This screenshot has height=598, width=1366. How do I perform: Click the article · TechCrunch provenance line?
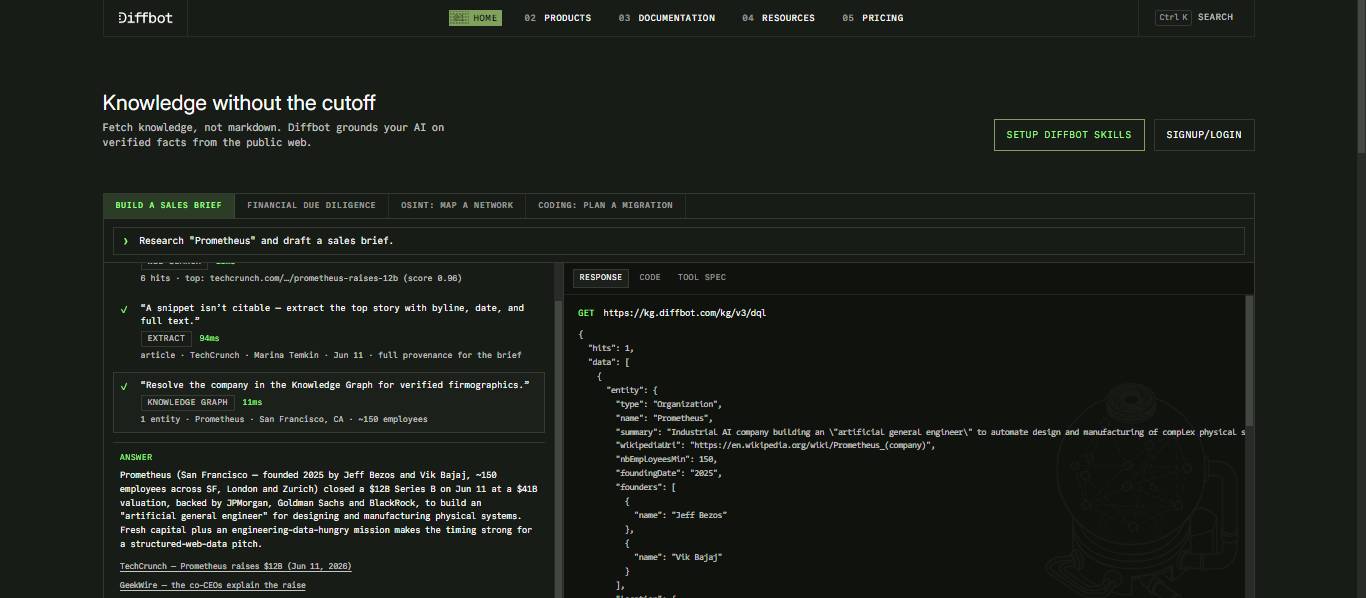[x=331, y=355]
